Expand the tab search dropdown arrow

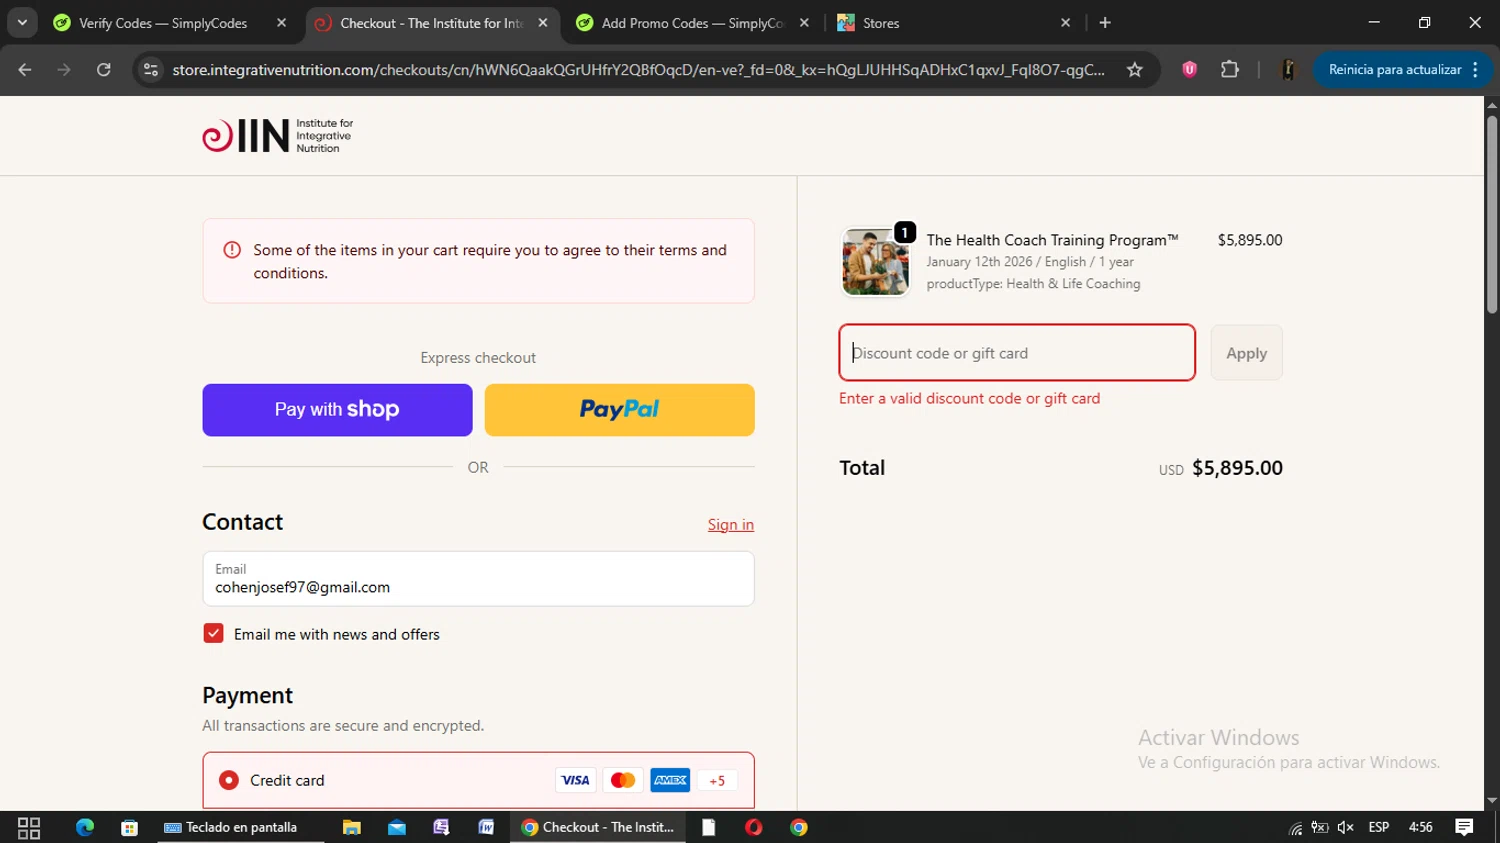22,23
